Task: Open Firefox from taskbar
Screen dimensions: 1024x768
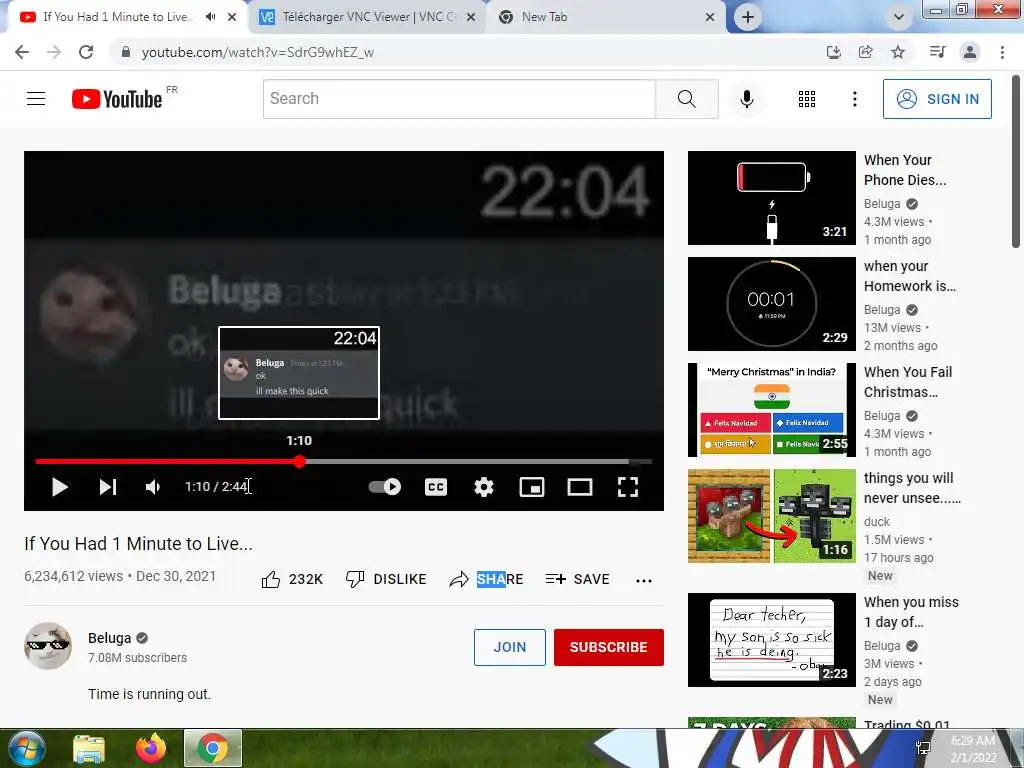Action: [x=151, y=748]
